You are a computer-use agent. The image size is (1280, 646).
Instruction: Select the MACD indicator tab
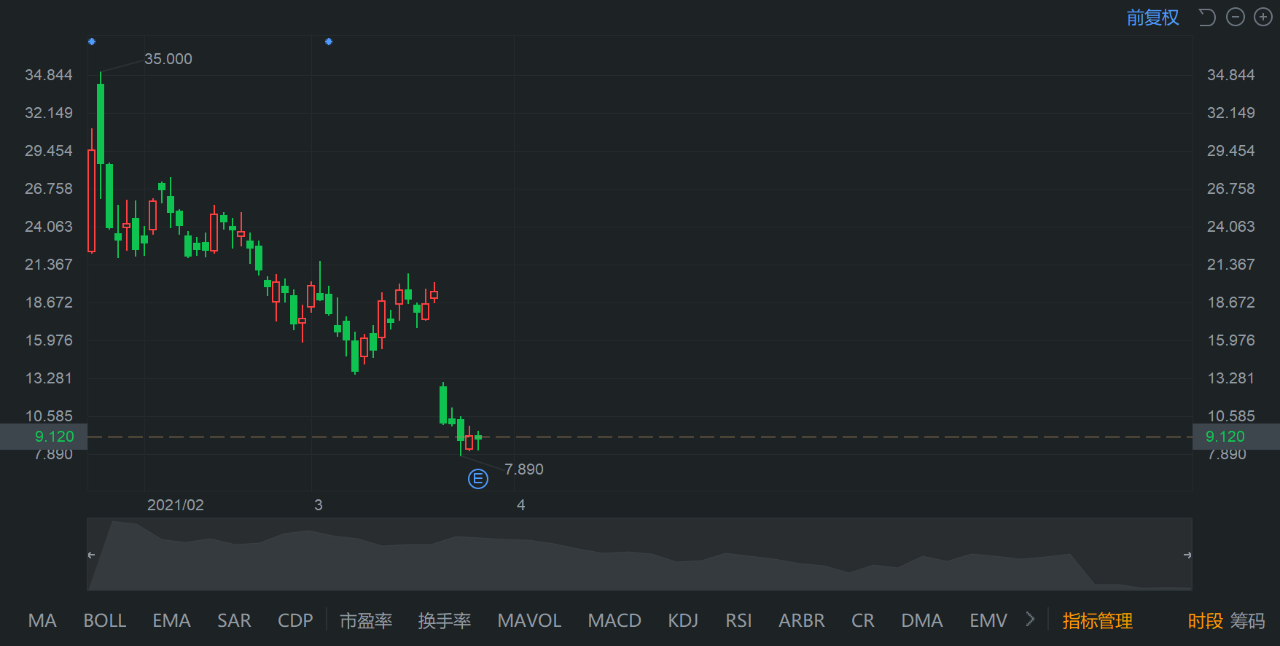click(614, 621)
